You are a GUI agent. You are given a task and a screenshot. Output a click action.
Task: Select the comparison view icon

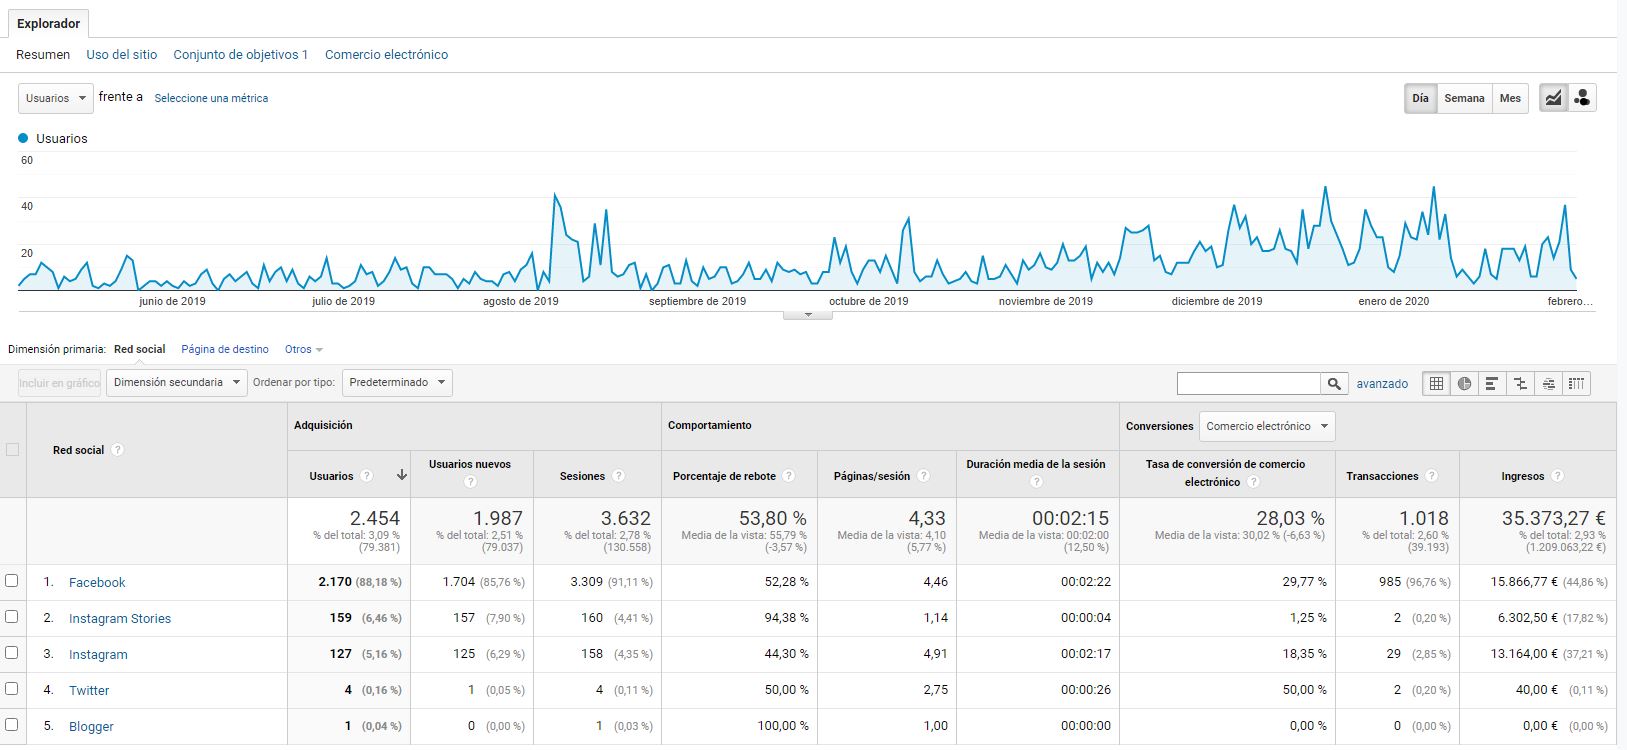tap(1520, 383)
